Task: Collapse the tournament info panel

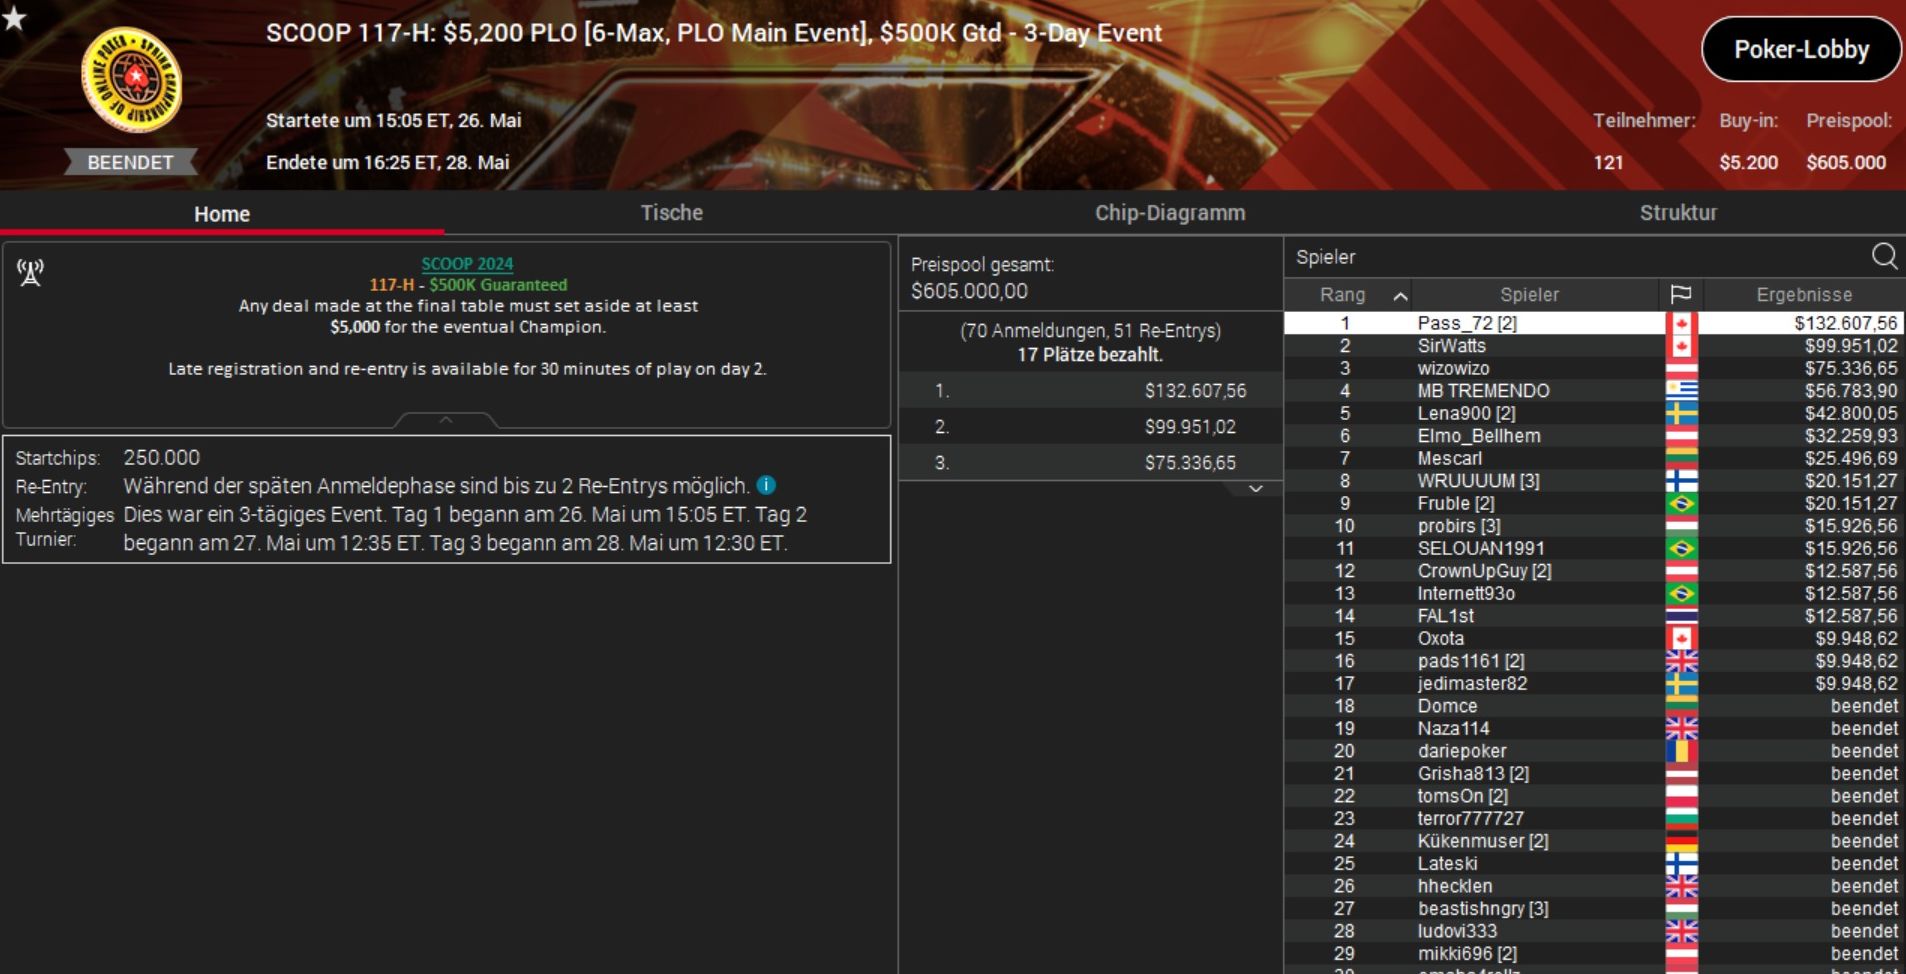Action: point(446,420)
